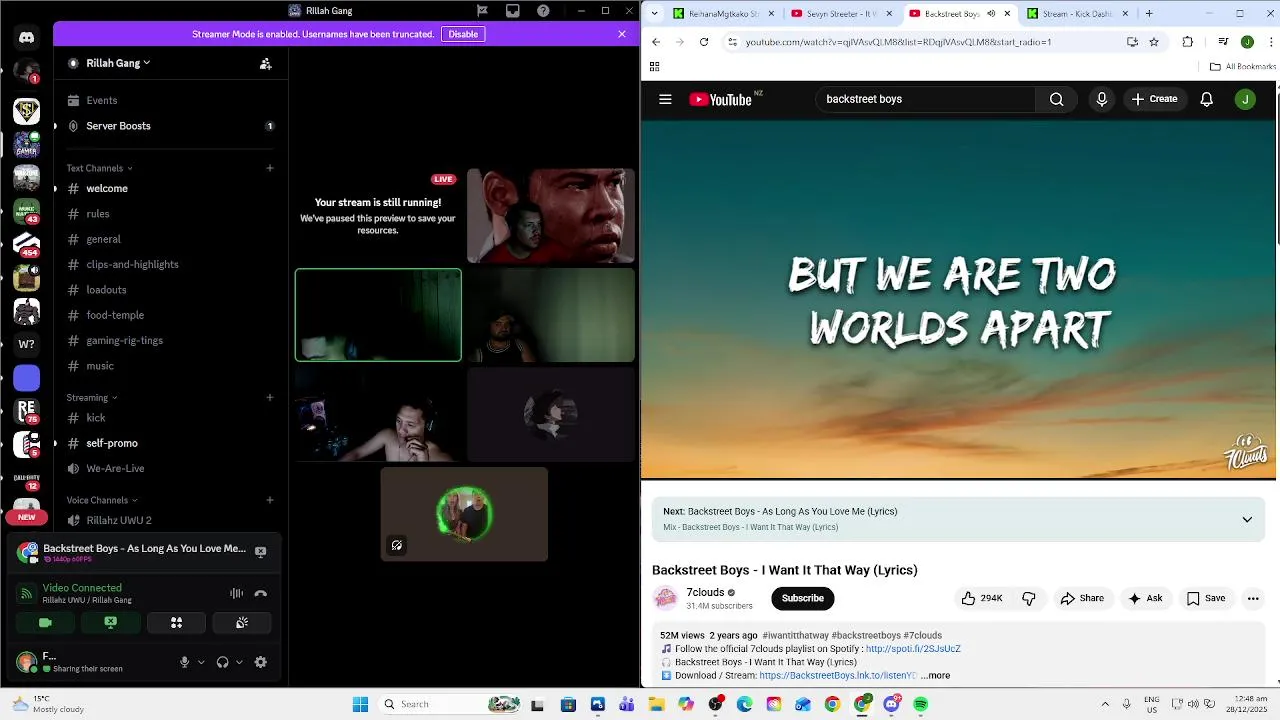Open soundboard button in voice panel
The height and width of the screenshot is (720, 1280).
click(x=241, y=622)
